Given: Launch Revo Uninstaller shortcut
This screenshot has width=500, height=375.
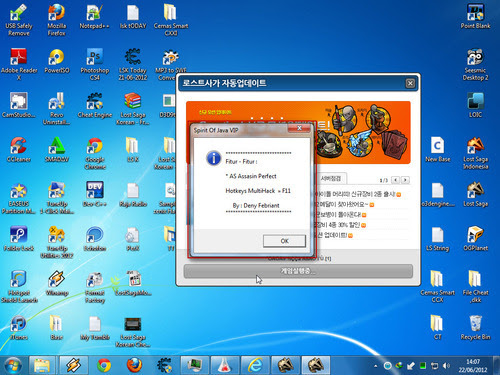Looking at the screenshot, I should pos(56,109).
